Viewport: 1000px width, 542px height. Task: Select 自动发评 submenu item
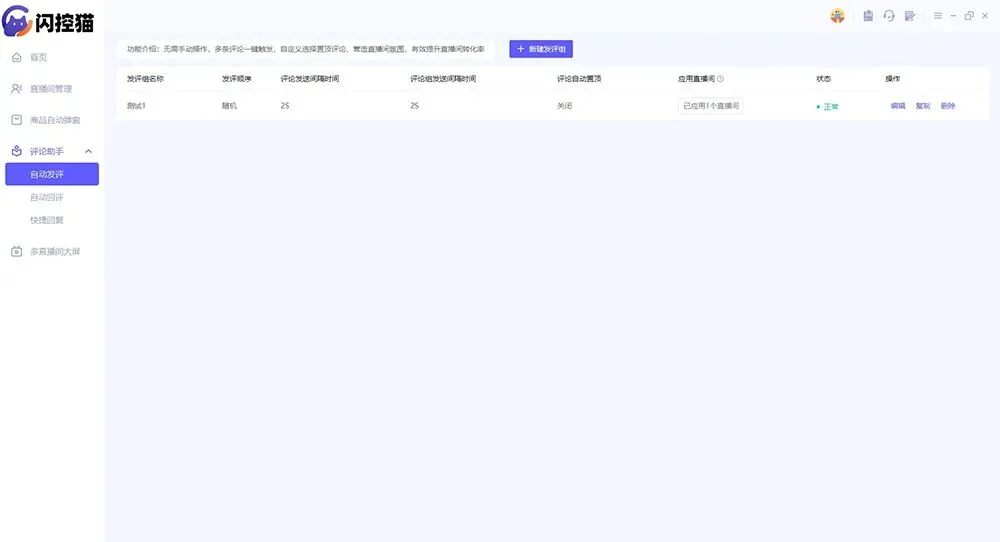point(52,174)
